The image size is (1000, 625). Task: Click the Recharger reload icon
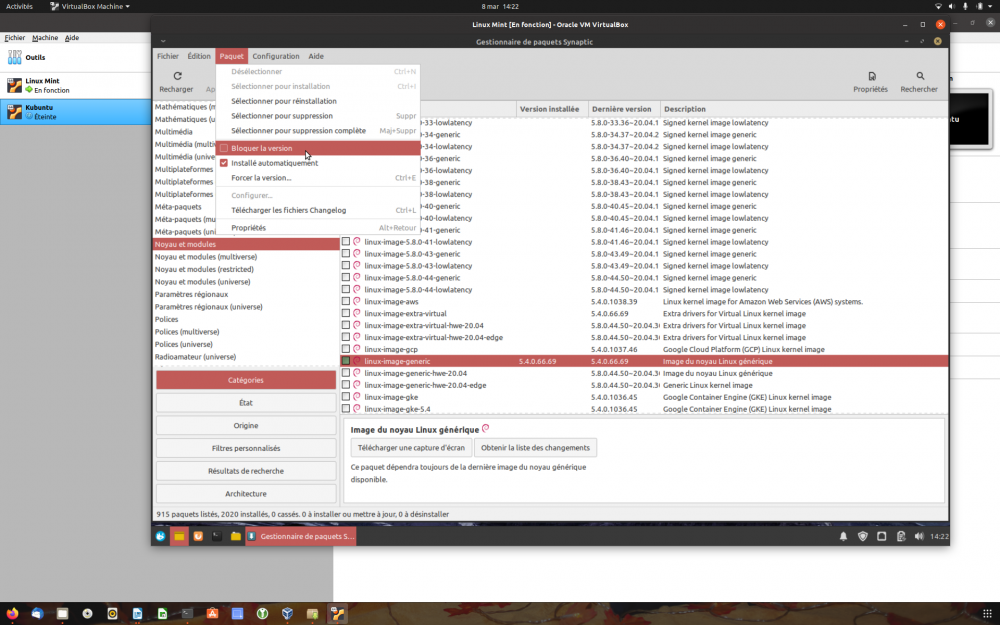177,76
